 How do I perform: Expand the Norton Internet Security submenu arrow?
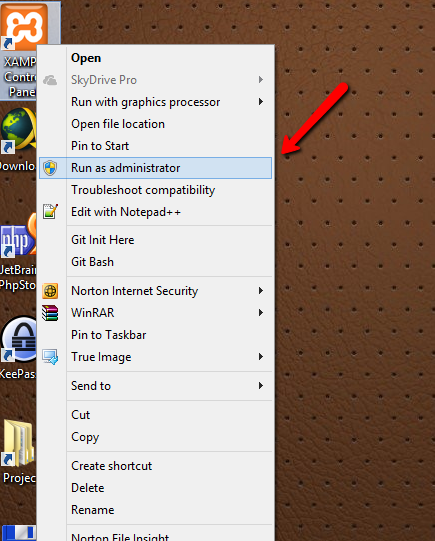(x=261, y=291)
